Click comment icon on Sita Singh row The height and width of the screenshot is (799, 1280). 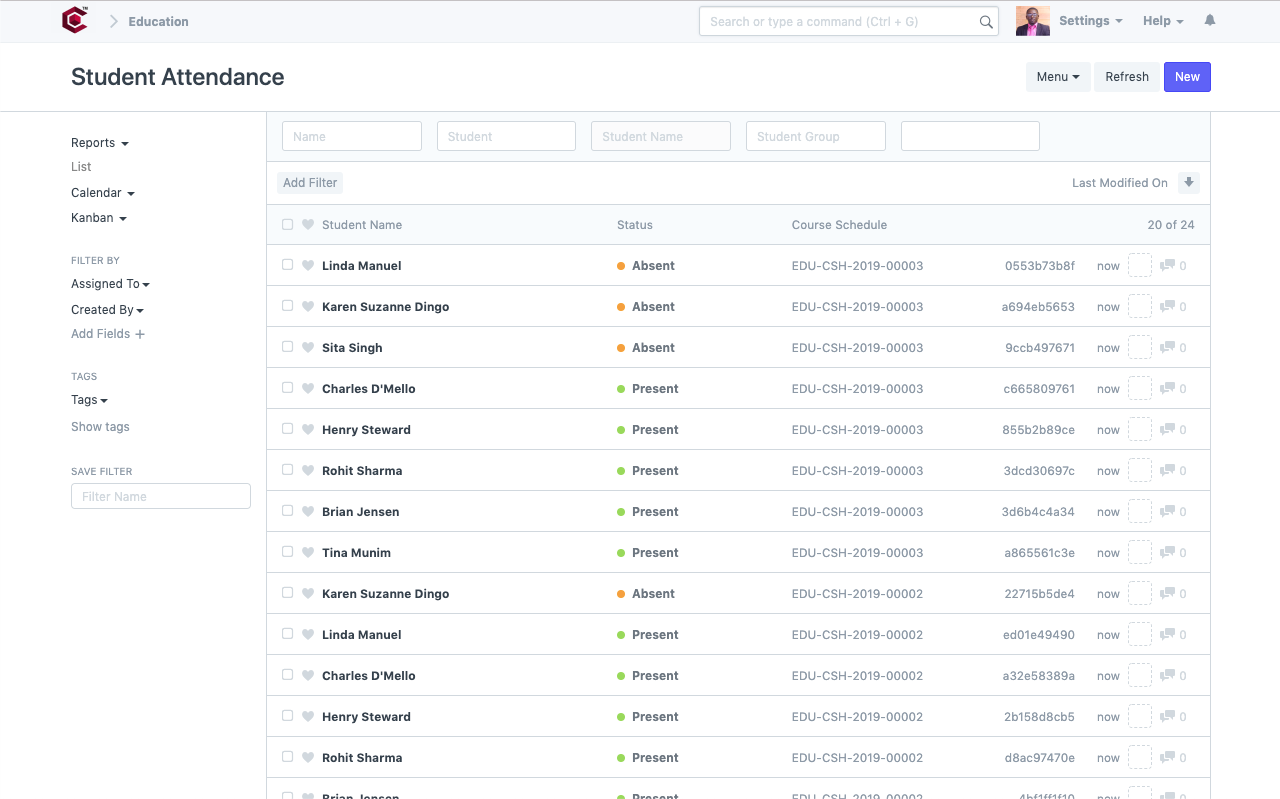click(1167, 348)
